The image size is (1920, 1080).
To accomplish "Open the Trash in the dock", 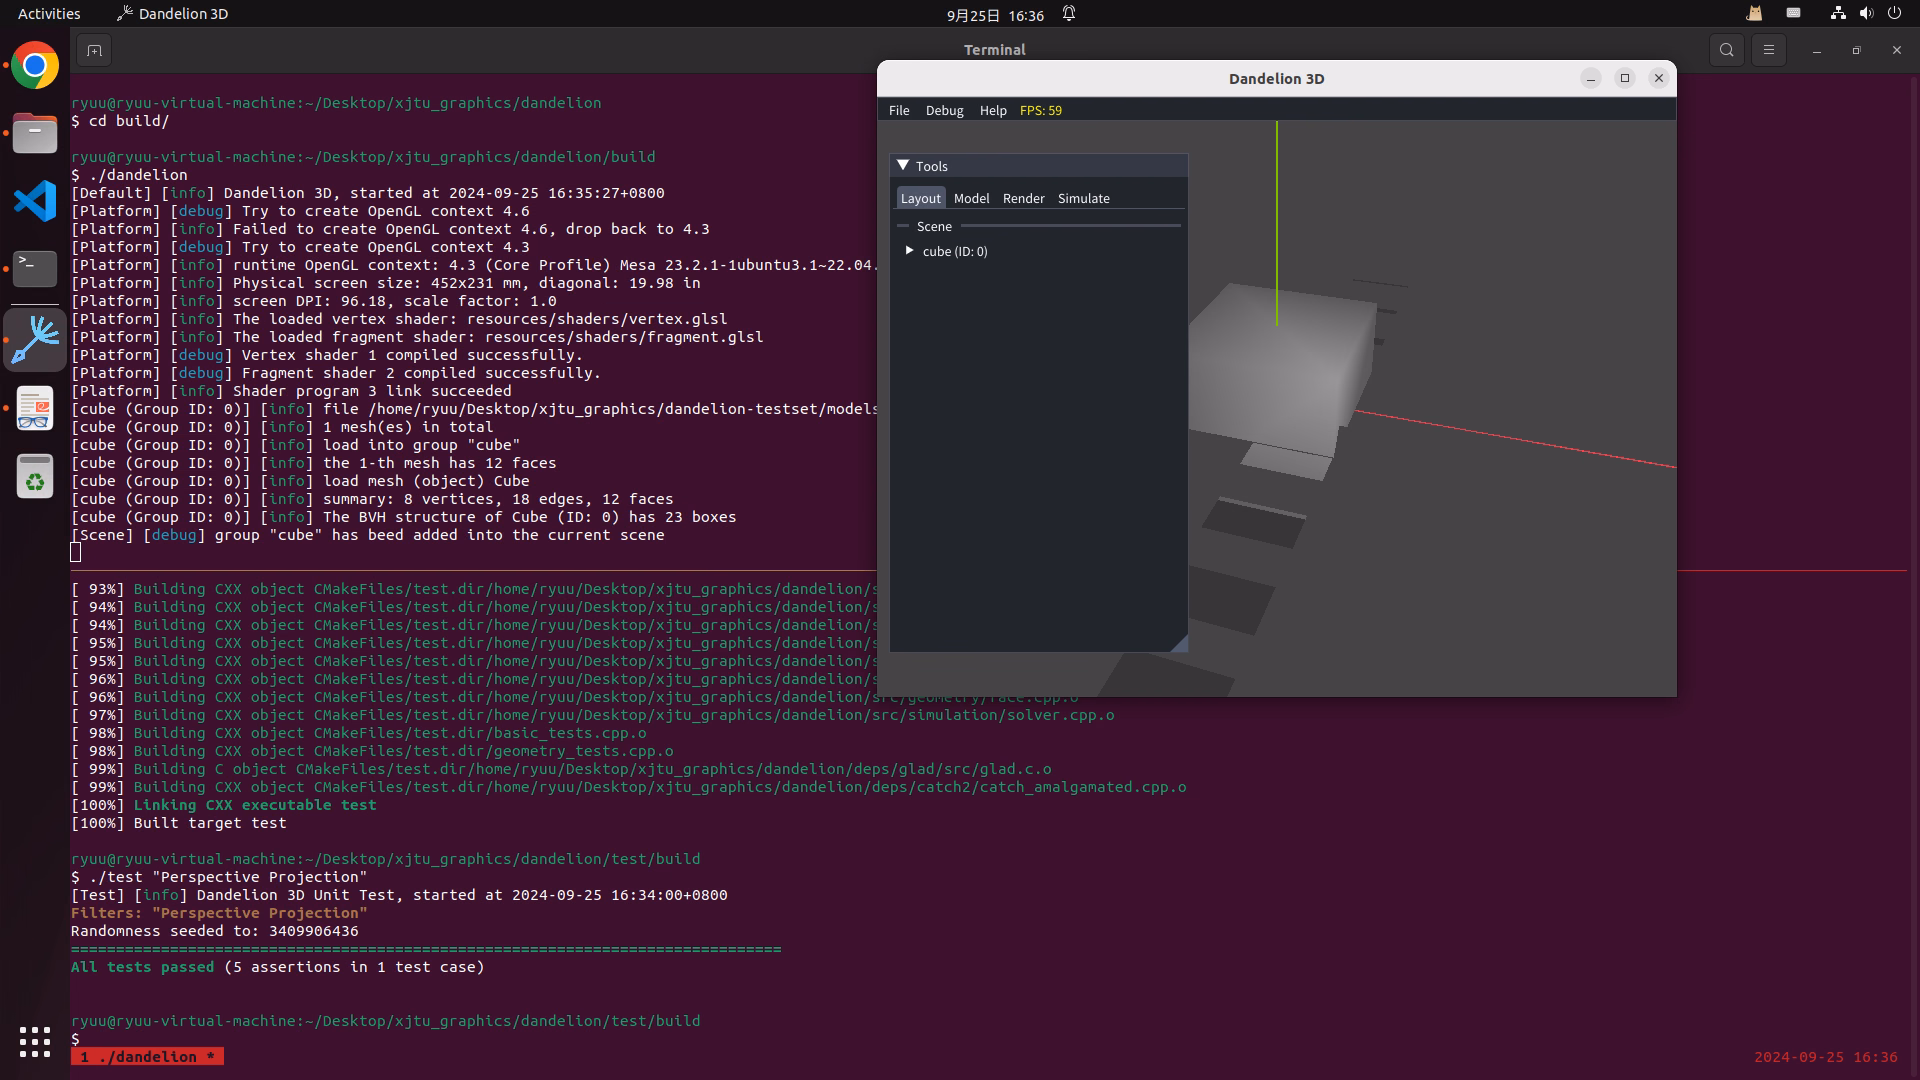I will (x=35, y=476).
